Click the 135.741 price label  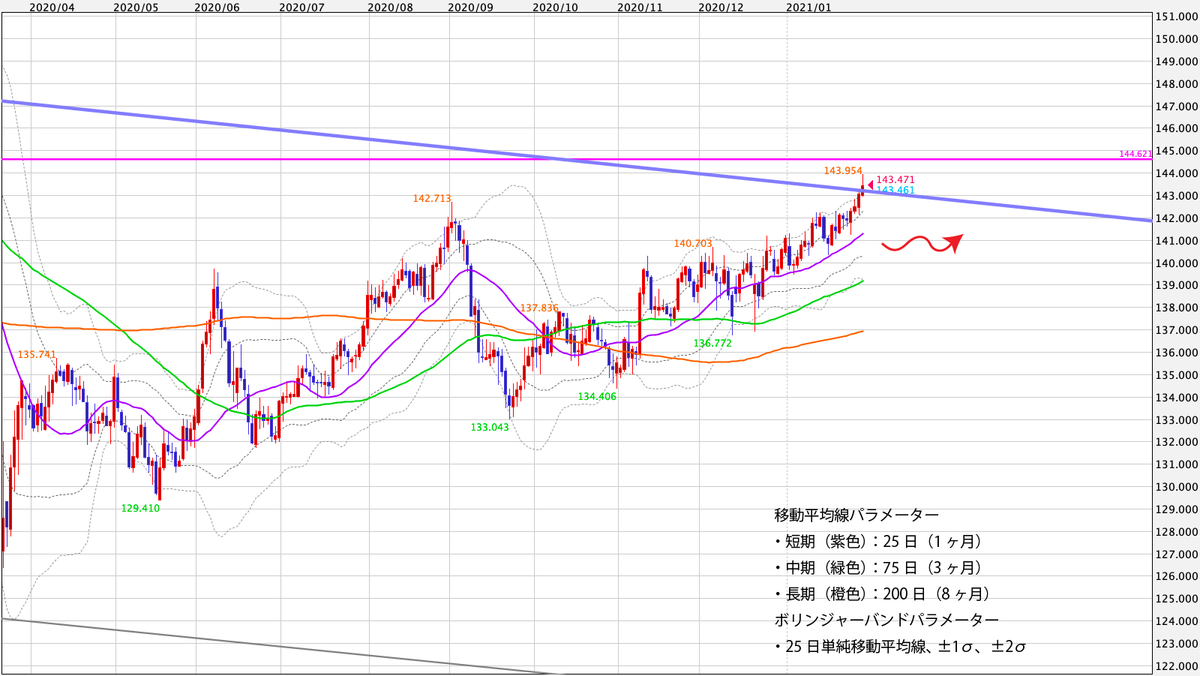tap(35, 354)
